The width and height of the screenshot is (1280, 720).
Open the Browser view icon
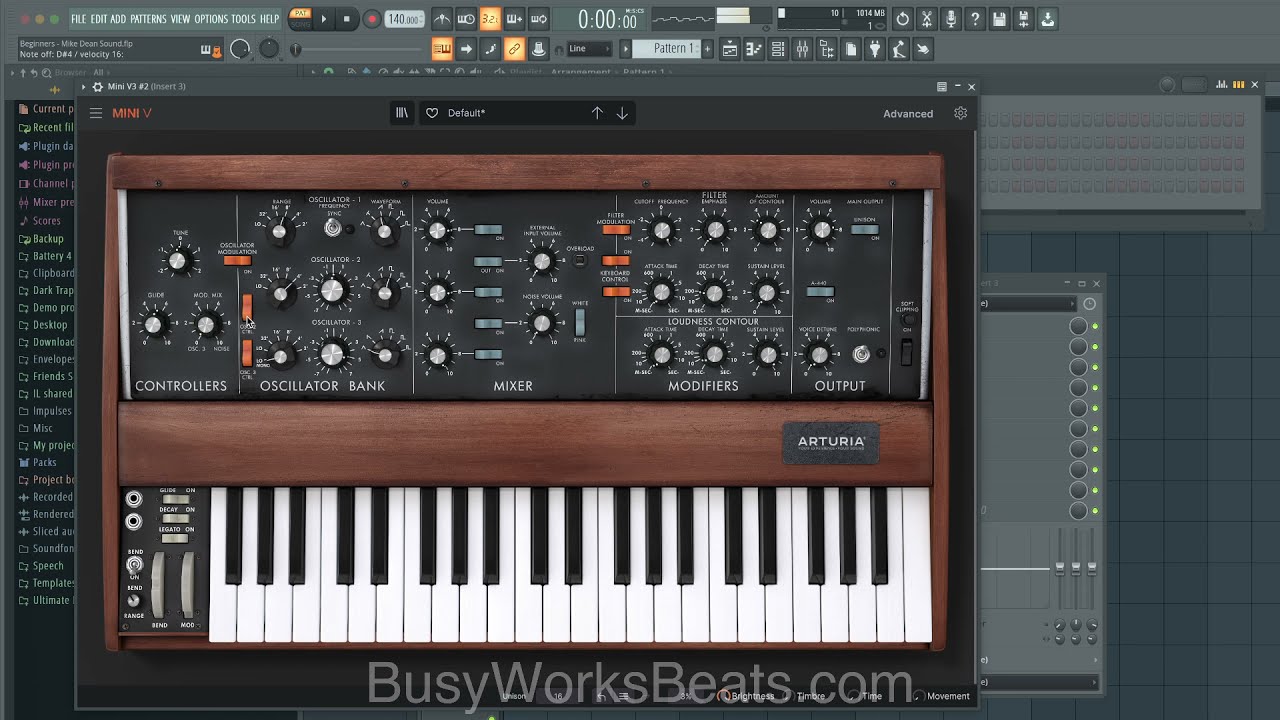tap(826, 49)
